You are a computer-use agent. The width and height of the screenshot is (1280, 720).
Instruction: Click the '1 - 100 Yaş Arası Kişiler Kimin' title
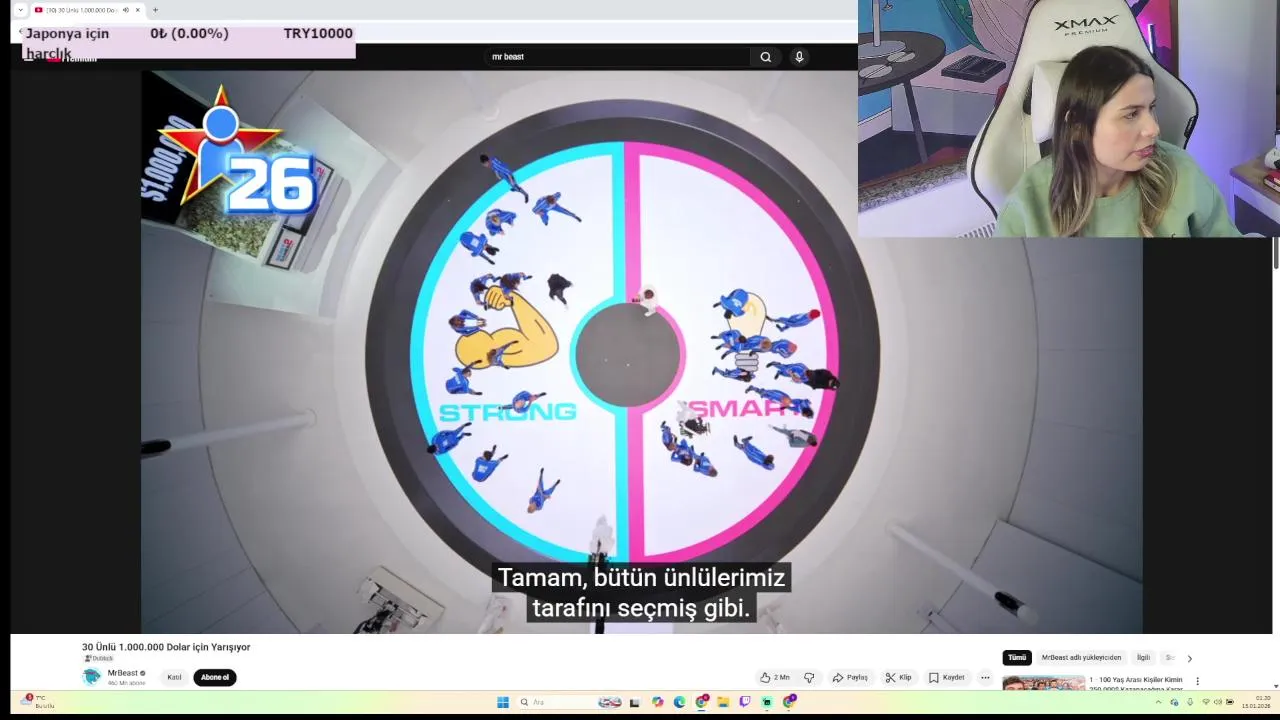coord(1135,680)
